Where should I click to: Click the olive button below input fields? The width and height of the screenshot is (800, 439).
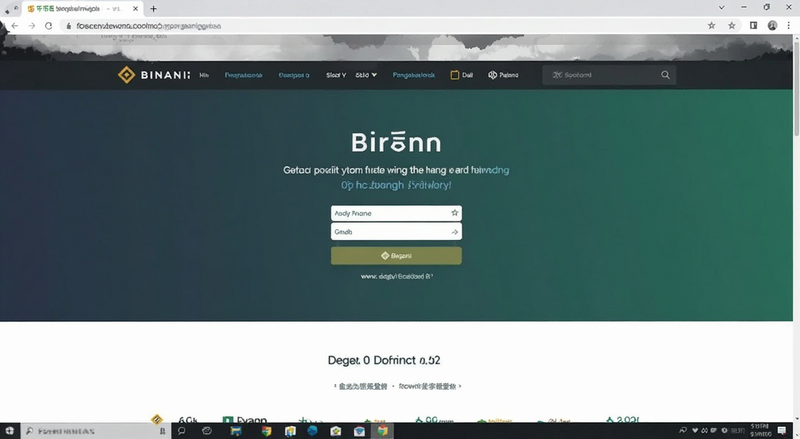(396, 256)
